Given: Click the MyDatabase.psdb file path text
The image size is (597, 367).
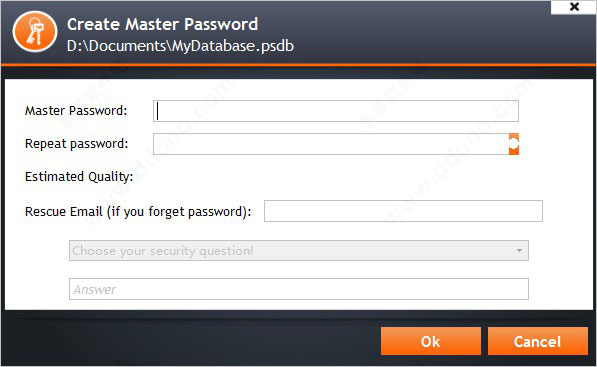Looking at the screenshot, I should pos(180,46).
